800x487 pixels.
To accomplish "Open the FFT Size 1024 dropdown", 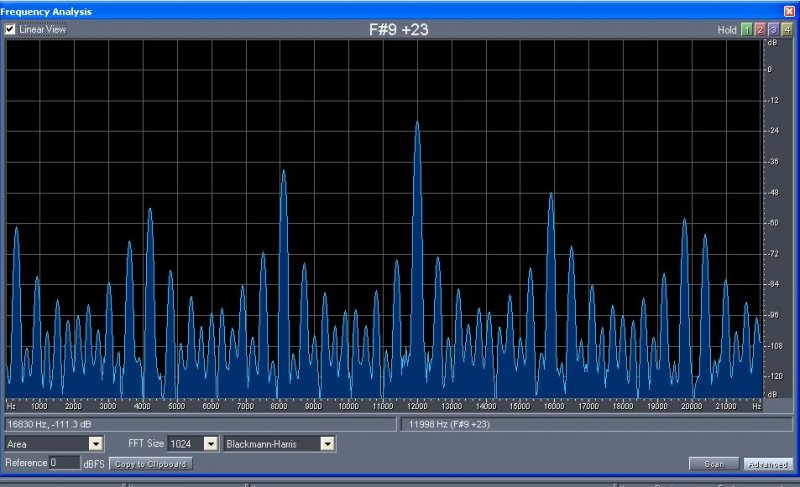I will (211, 444).
